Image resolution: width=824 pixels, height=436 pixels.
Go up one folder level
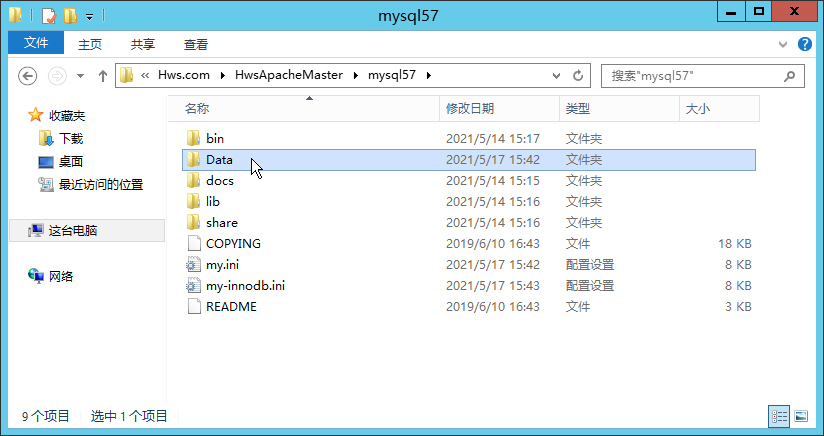pyautogui.click(x=102, y=76)
